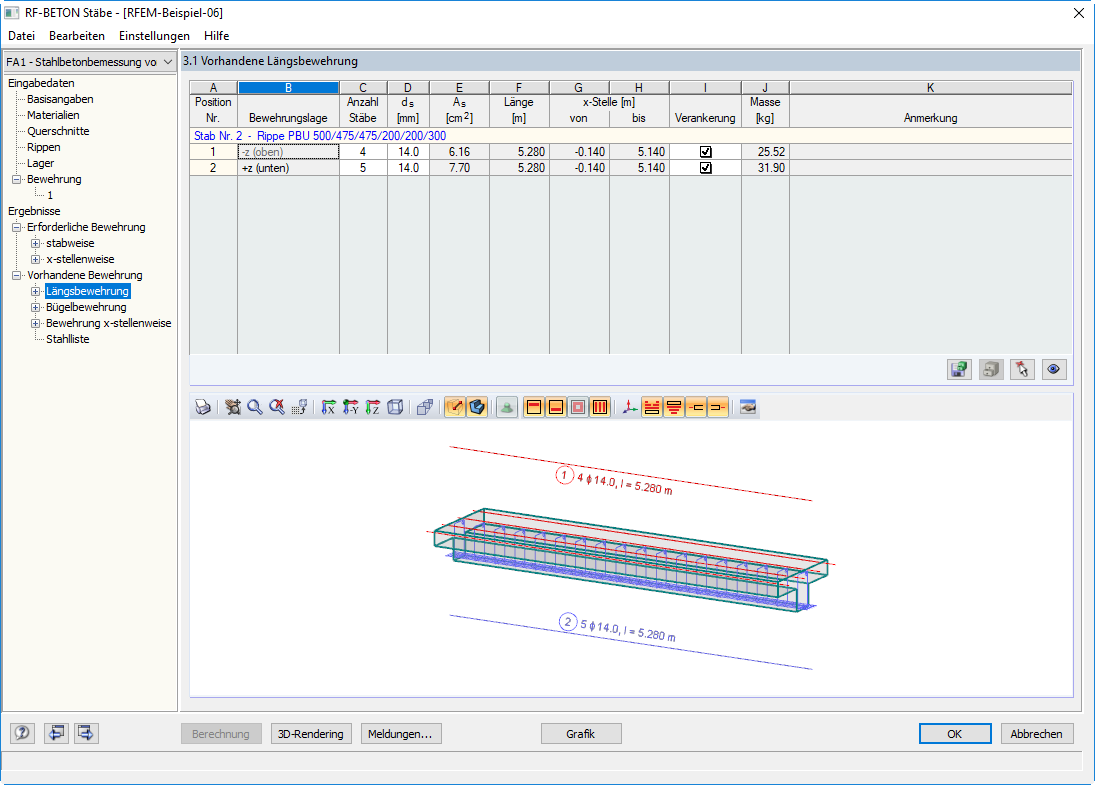Viewport: 1095px width, 785px height.
Task: Select Materialien in the navigator
Action: click(53, 115)
